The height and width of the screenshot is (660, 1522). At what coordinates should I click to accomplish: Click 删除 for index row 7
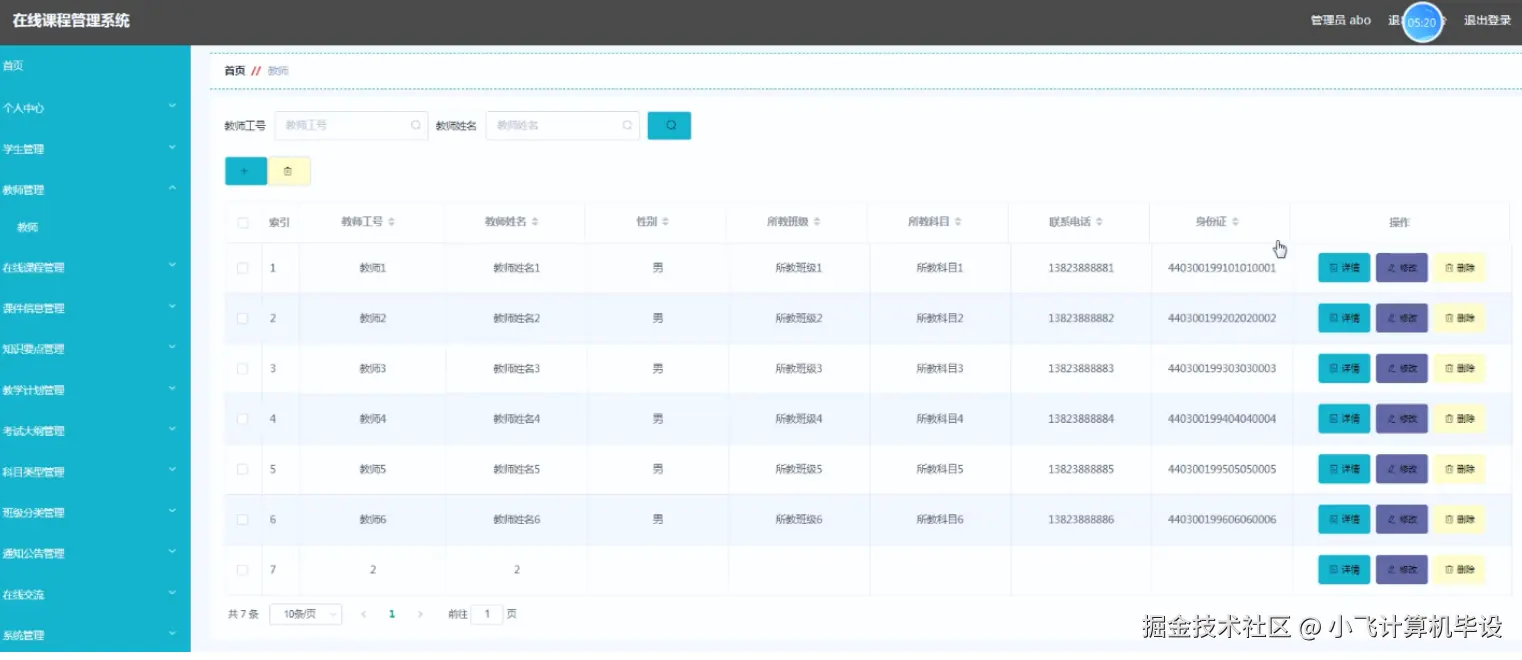[1460, 569]
